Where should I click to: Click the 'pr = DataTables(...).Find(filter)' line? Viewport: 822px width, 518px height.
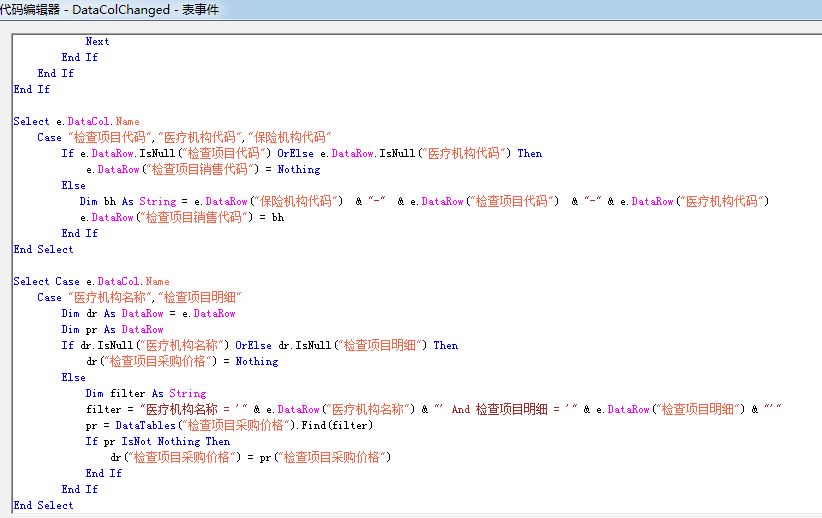click(x=230, y=425)
